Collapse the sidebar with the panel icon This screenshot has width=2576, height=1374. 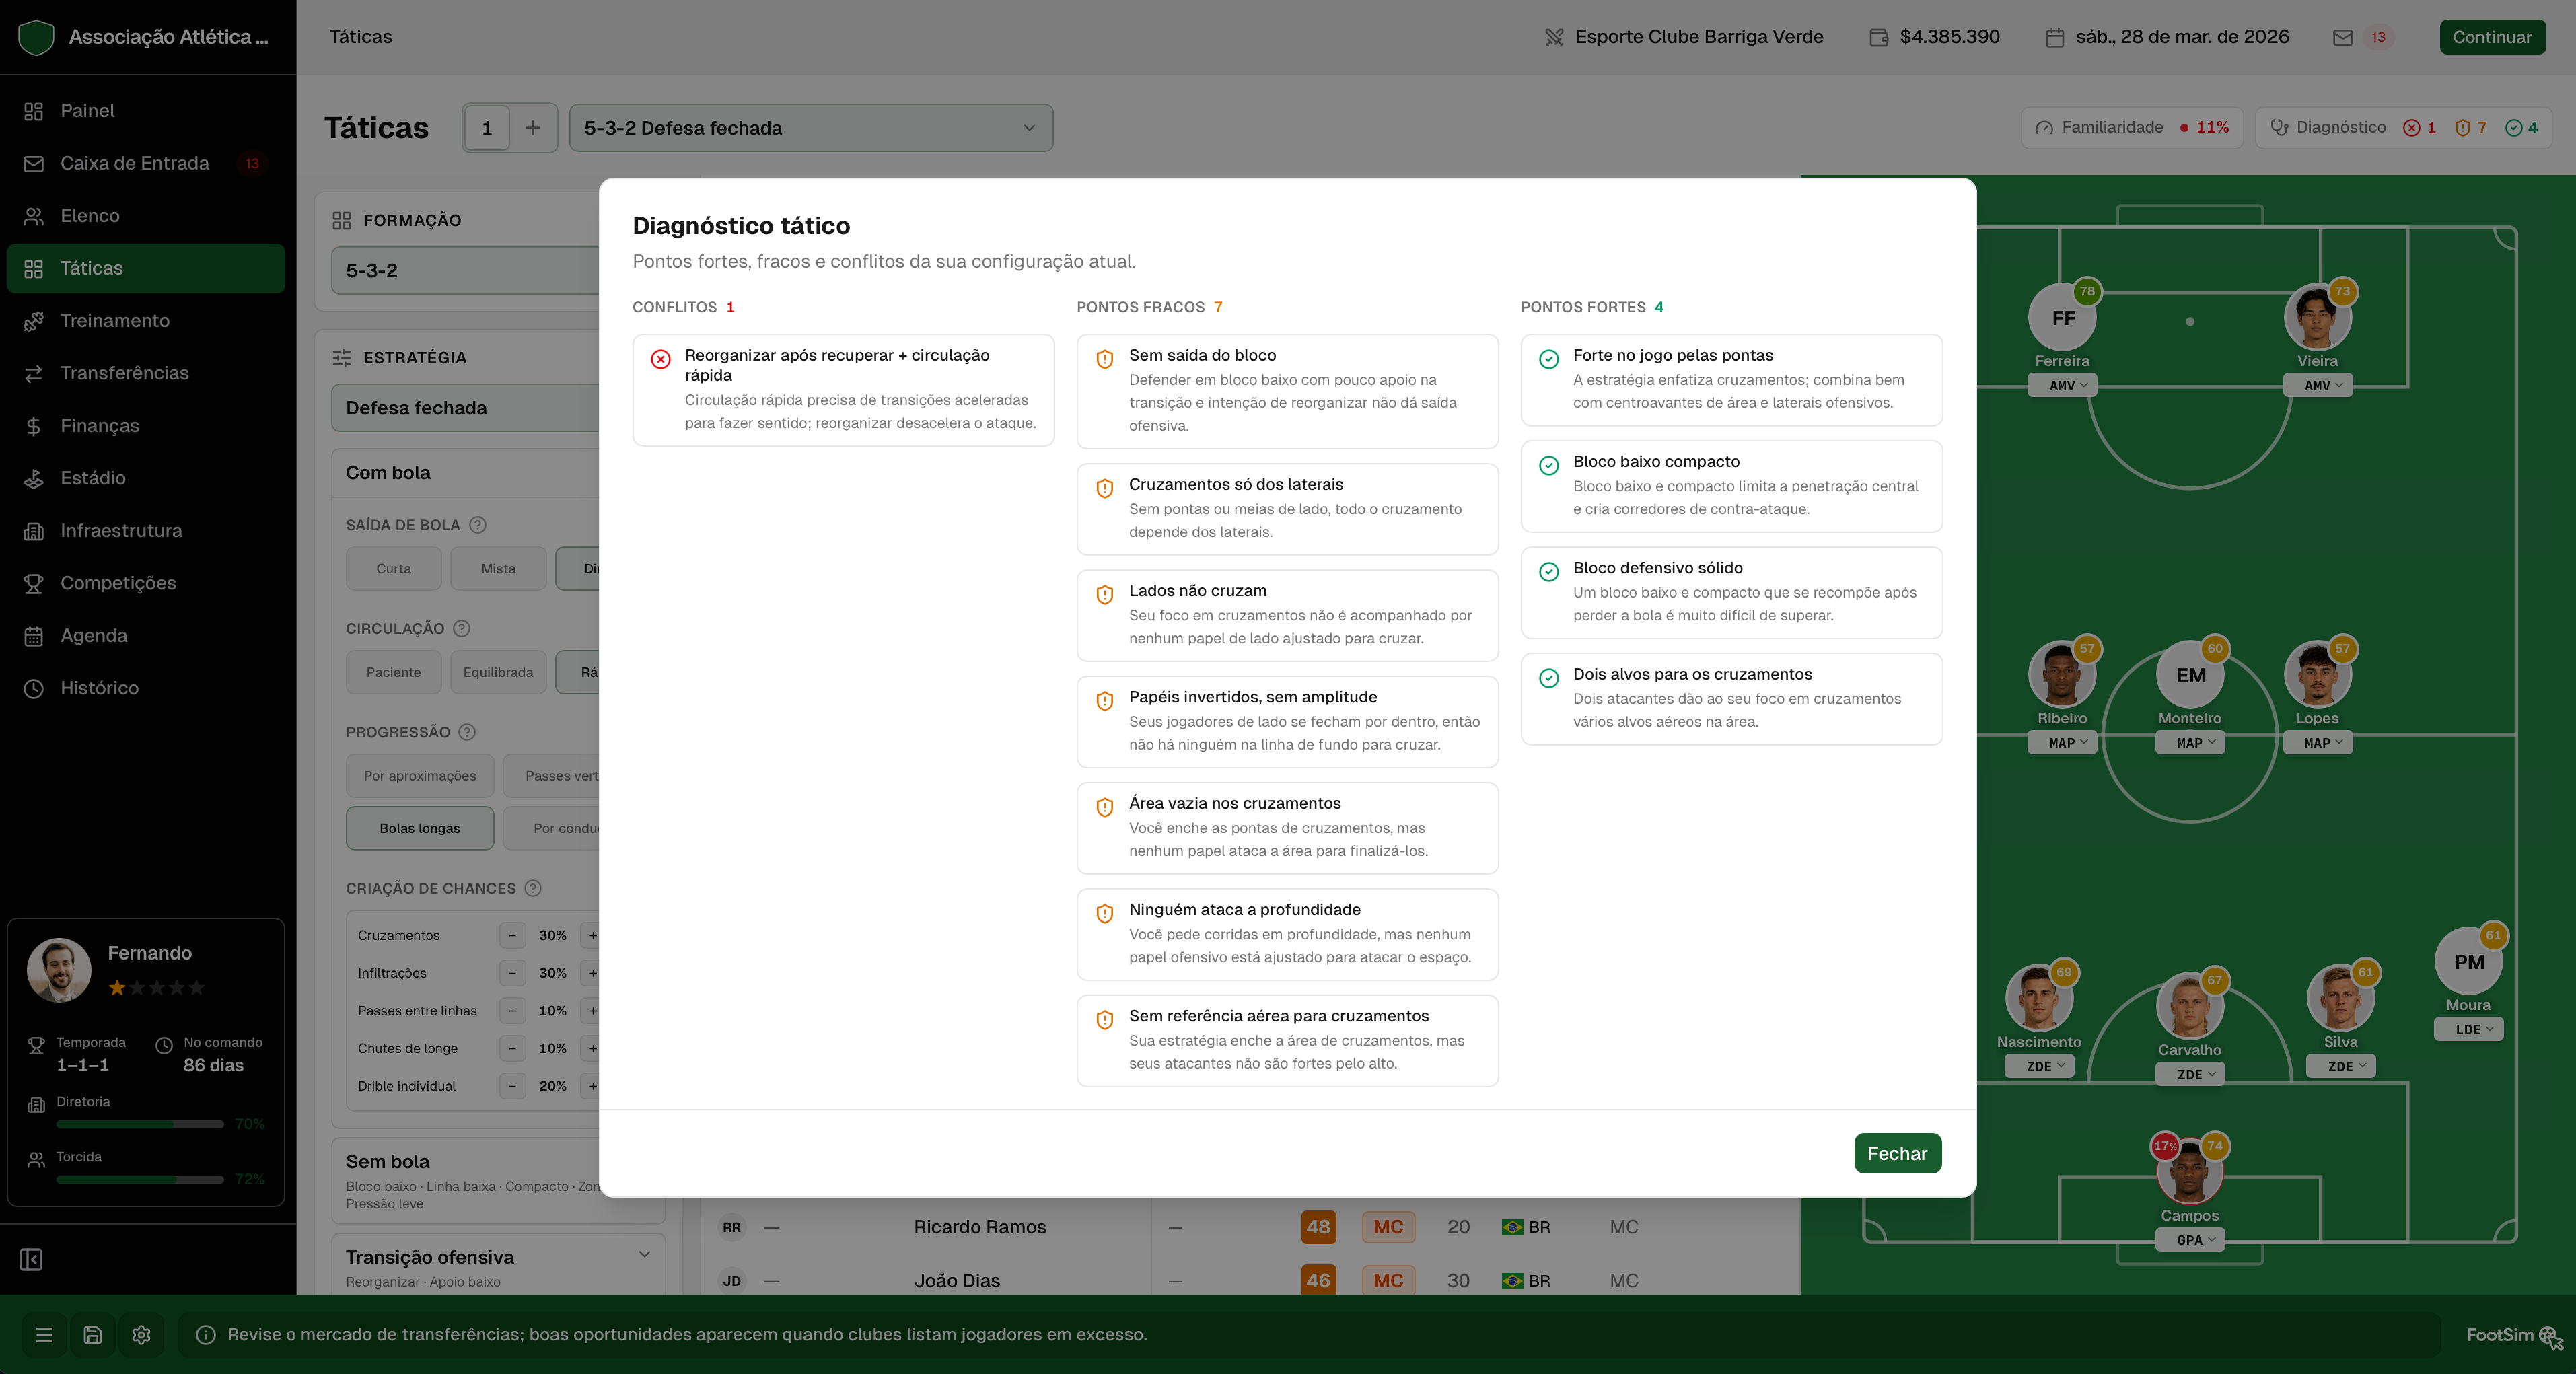(x=32, y=1259)
